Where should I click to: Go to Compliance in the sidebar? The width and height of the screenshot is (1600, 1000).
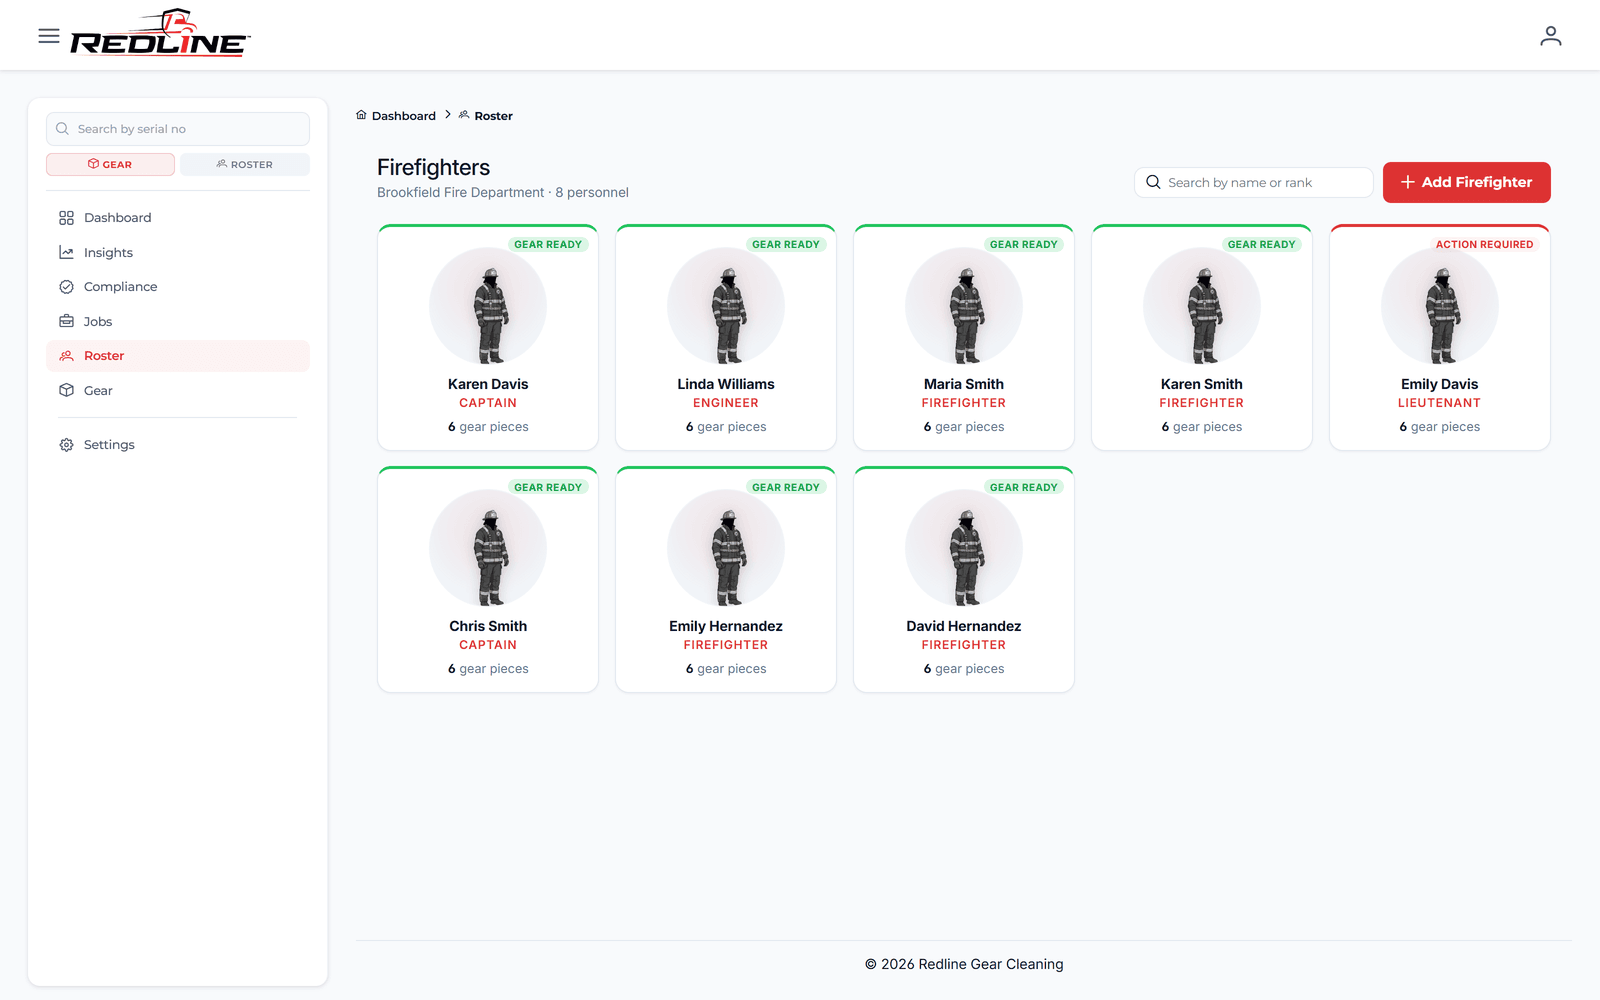(178, 287)
